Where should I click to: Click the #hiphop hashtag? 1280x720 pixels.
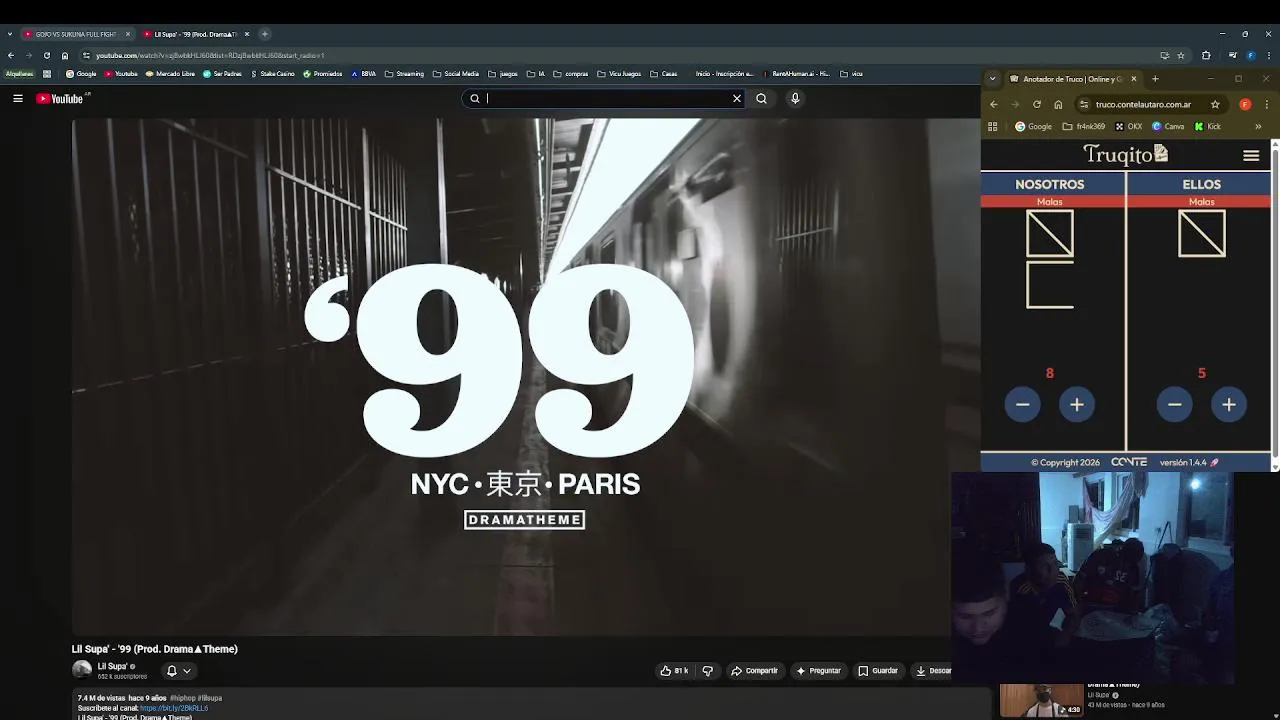pyautogui.click(x=182, y=698)
